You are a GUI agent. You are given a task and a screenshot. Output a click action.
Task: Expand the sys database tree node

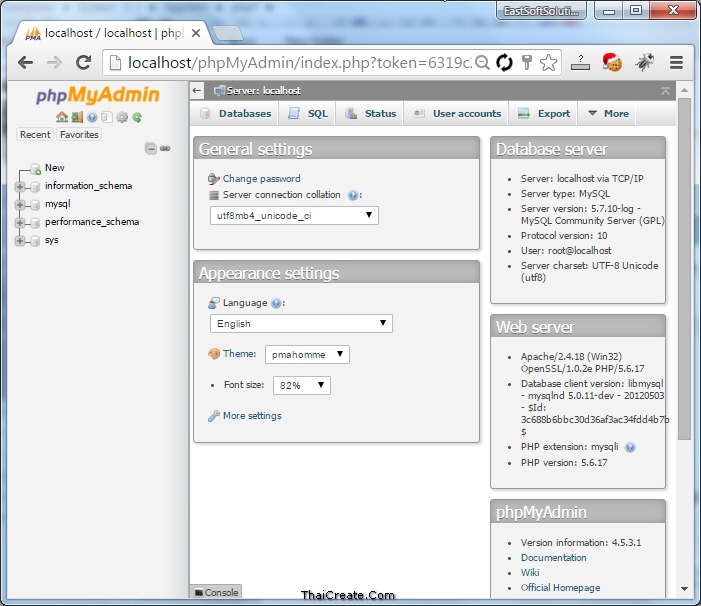tap(20, 240)
